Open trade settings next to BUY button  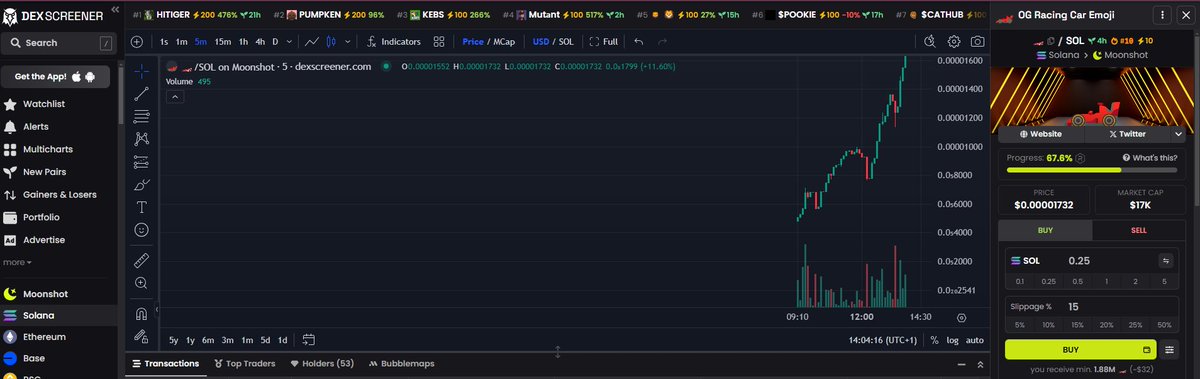pyautogui.click(x=1170, y=350)
